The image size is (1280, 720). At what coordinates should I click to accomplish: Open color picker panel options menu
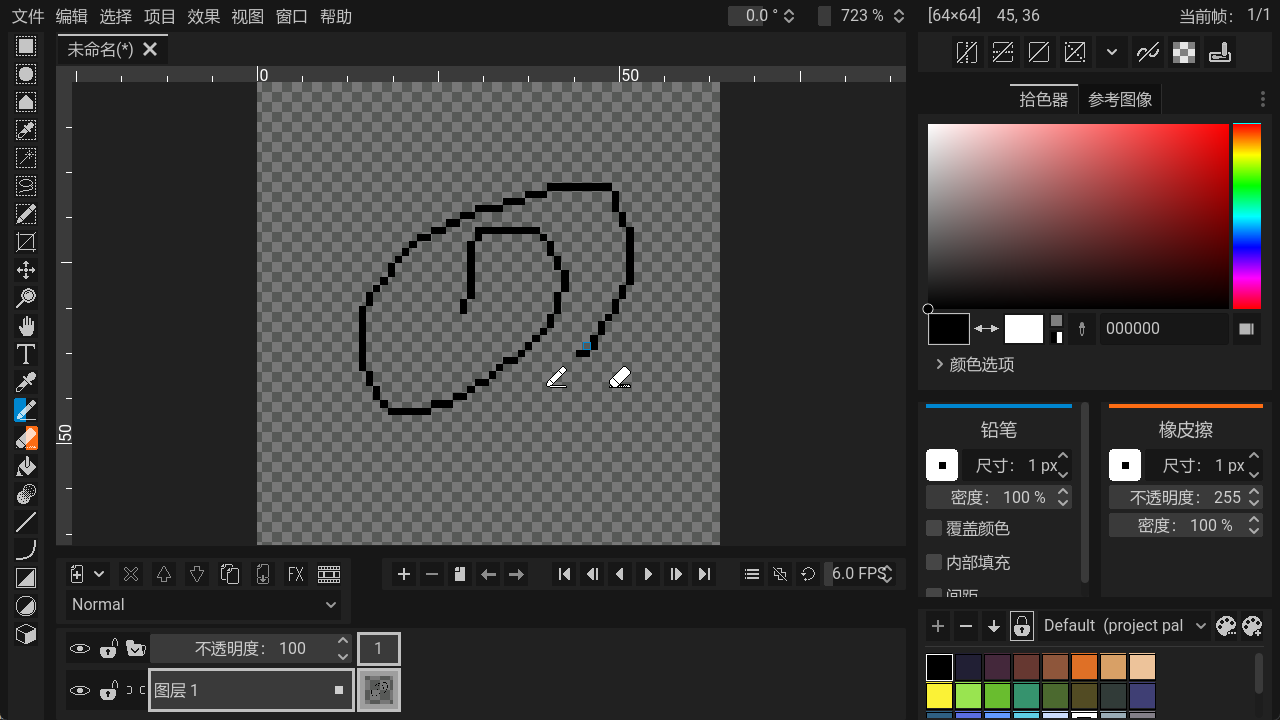coord(1262,99)
